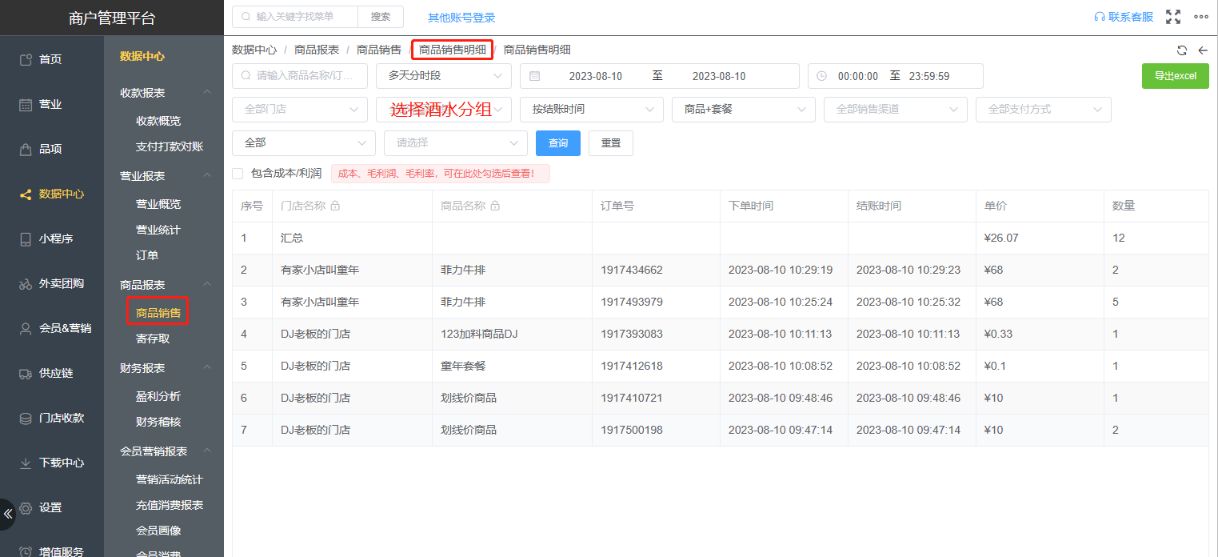Open the 营业 calendar icon in sidebar
The width and height of the screenshot is (1218, 557).
pyautogui.click(x=26, y=105)
